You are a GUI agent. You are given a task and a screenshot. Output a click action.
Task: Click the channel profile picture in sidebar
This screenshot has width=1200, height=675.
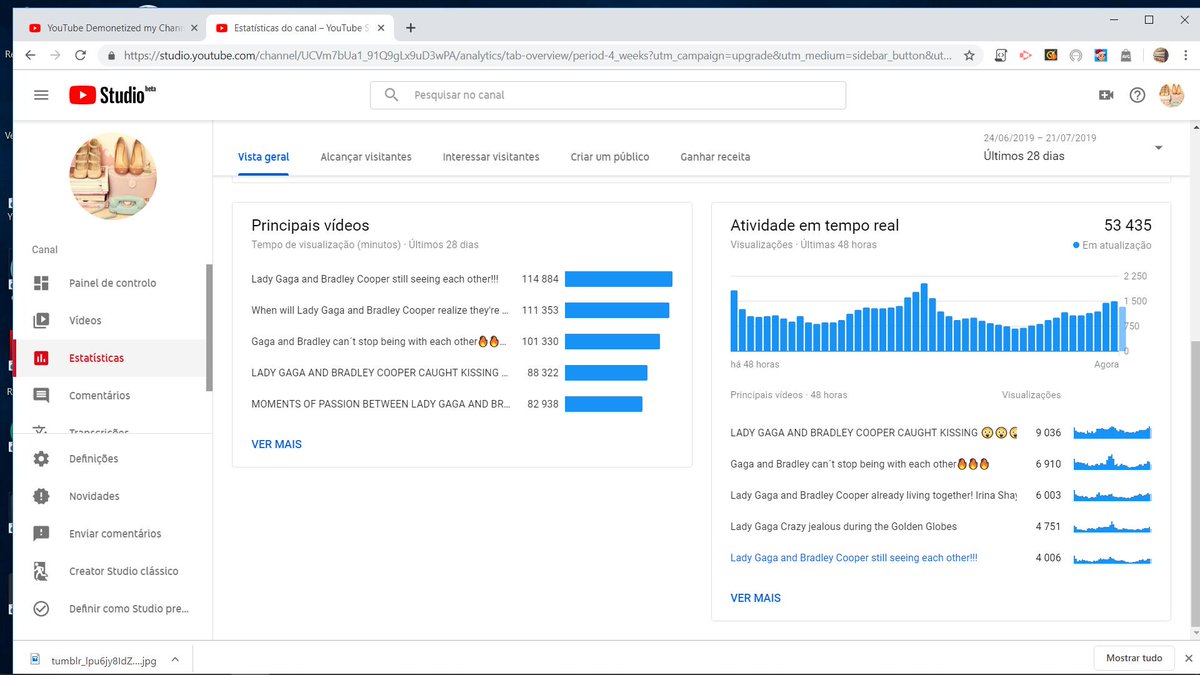pyautogui.click(x=113, y=177)
